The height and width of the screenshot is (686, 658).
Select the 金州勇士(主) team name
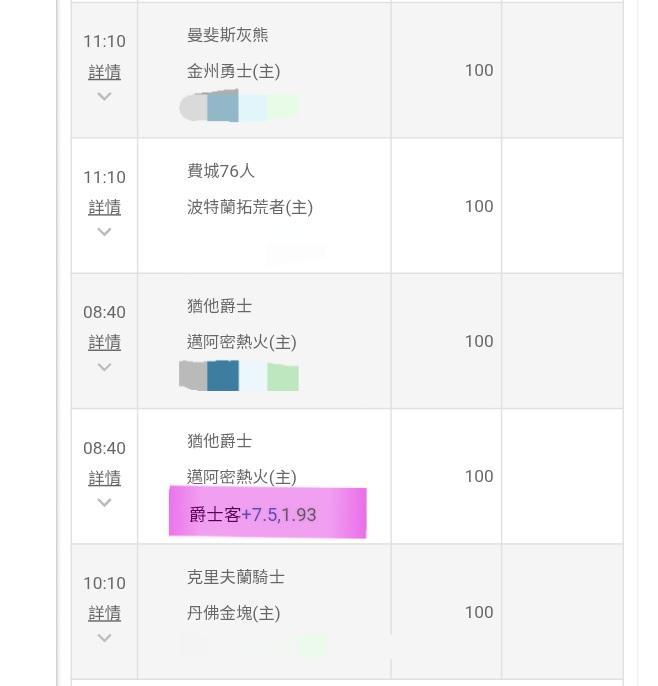pos(233,71)
